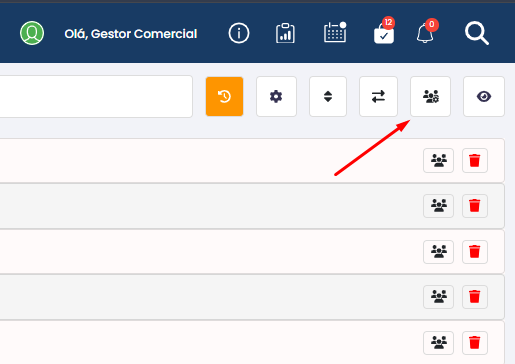
Task: Open the gear settings button
Action: pyautogui.click(x=276, y=97)
